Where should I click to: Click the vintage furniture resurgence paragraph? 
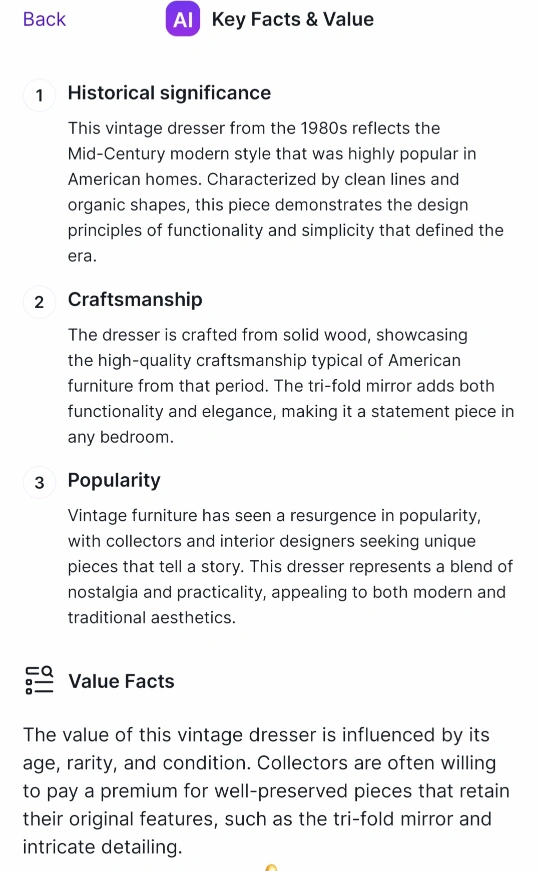pyautogui.click(x=291, y=566)
